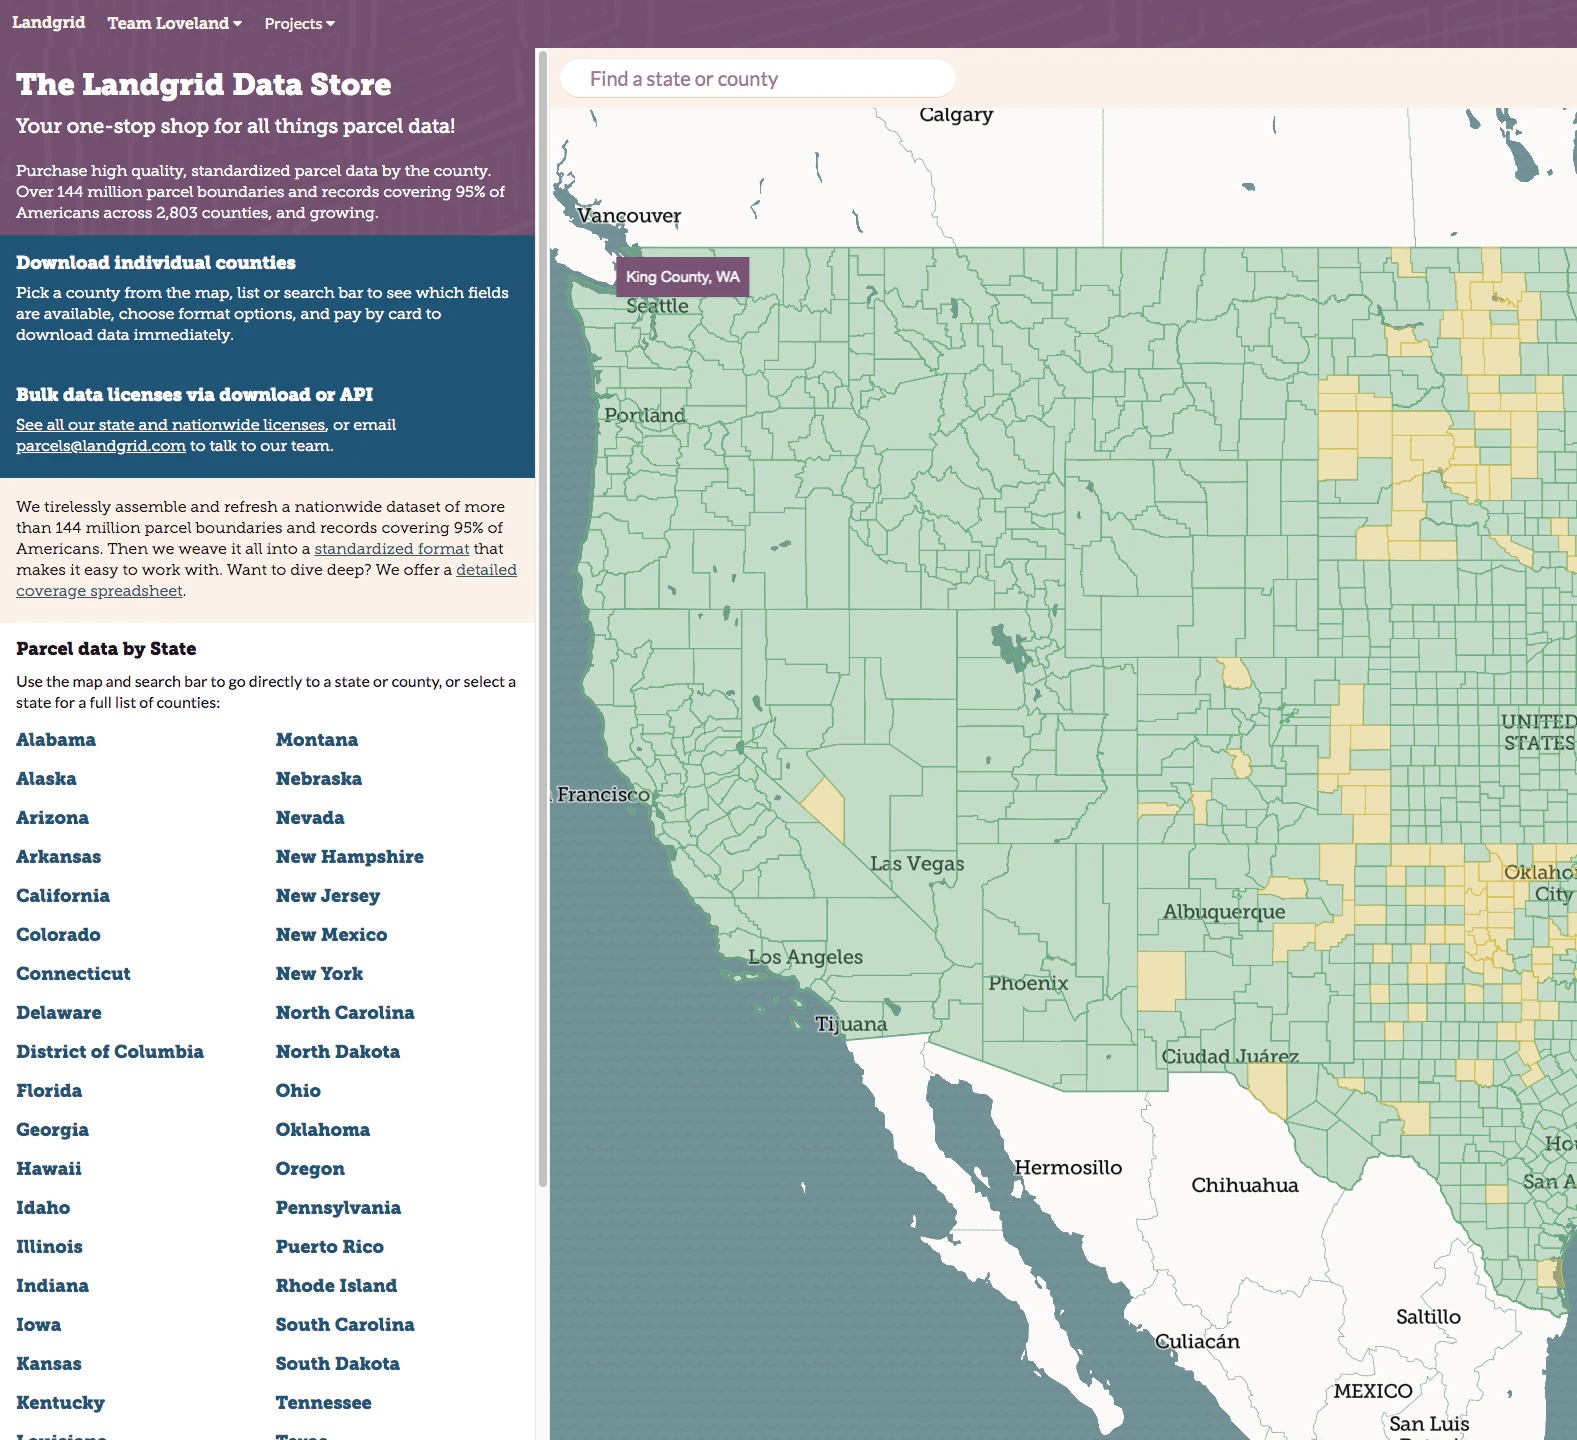The width and height of the screenshot is (1577, 1440).
Task: Select Indiana from the state list
Action: point(52,1286)
